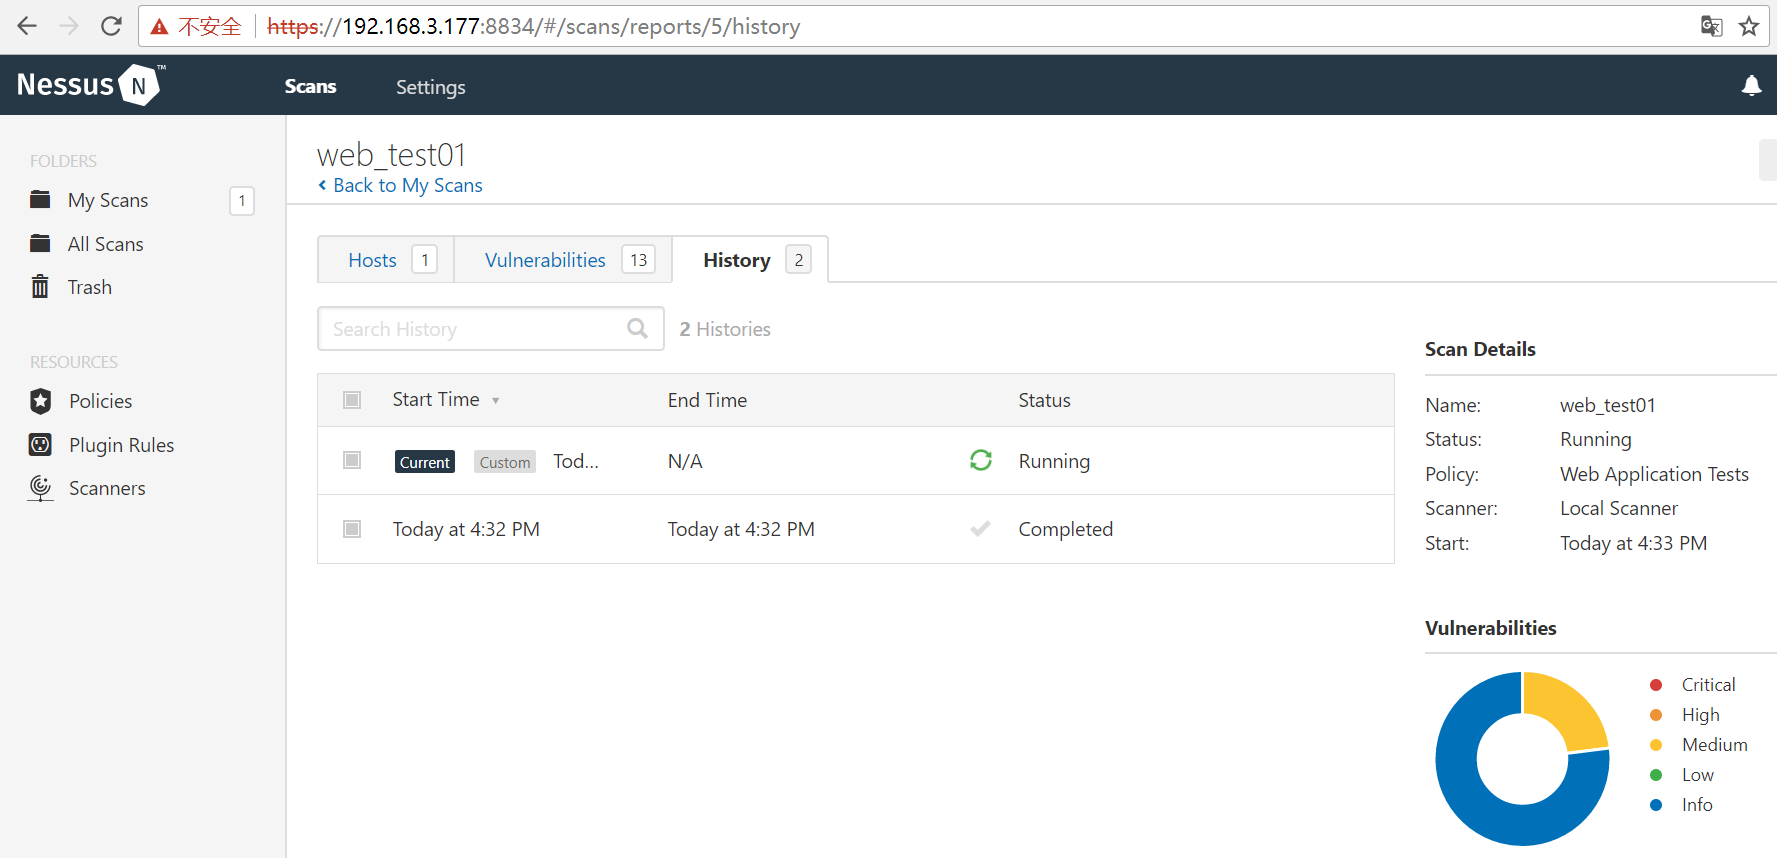The width and height of the screenshot is (1777, 858).
Task: Click the Critical red legend dot
Action: click(x=1656, y=685)
